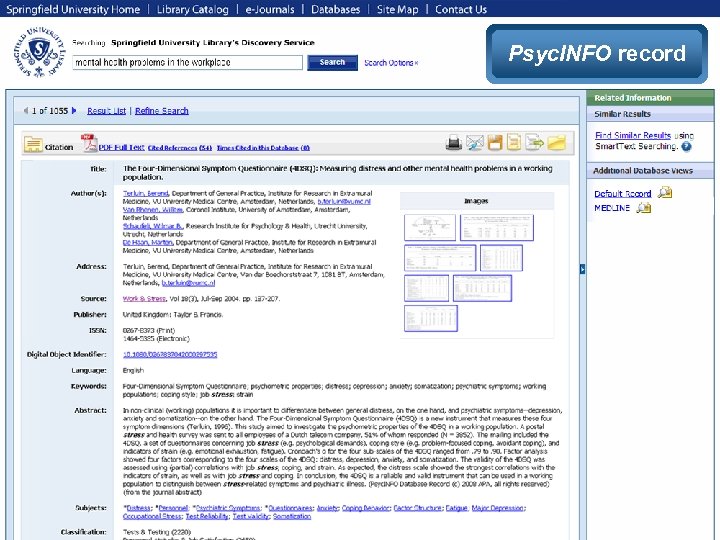Click the SmartText help question mark icon

click(686, 147)
